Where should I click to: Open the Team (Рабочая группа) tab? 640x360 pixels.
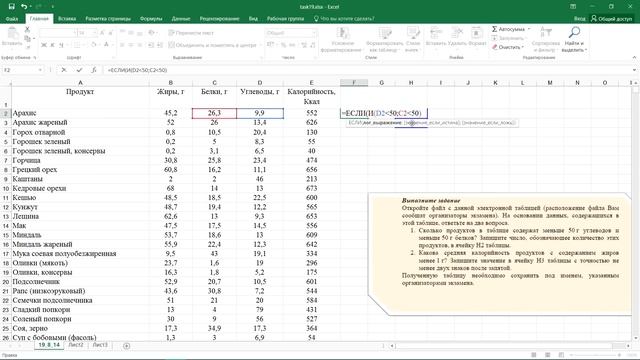(x=285, y=19)
